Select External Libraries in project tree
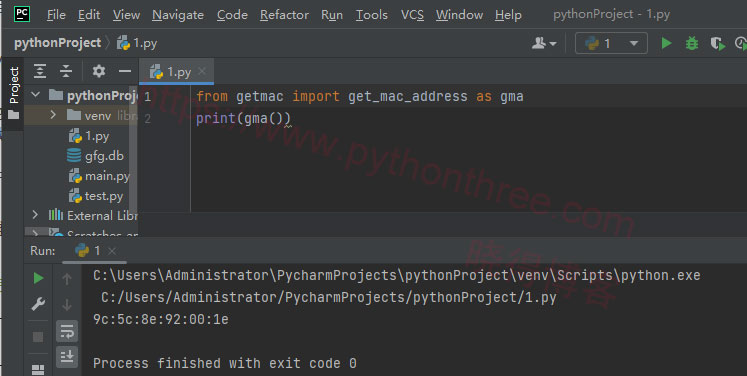The image size is (747, 376). click(93, 216)
